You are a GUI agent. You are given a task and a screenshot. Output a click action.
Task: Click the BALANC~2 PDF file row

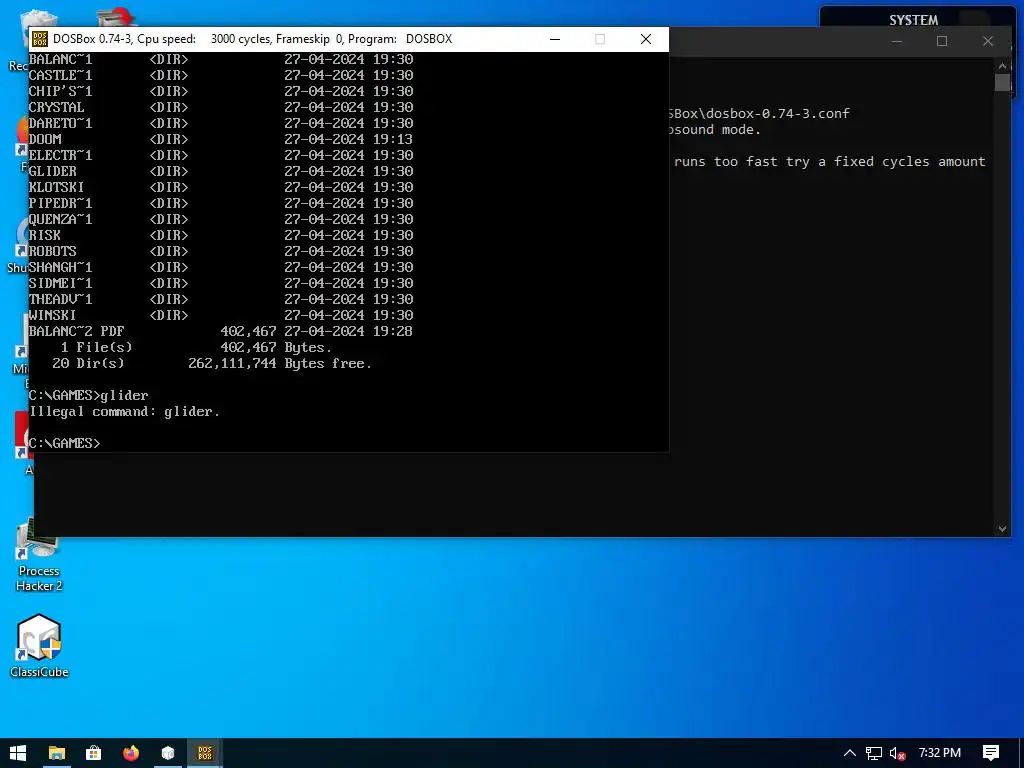[x=221, y=331]
